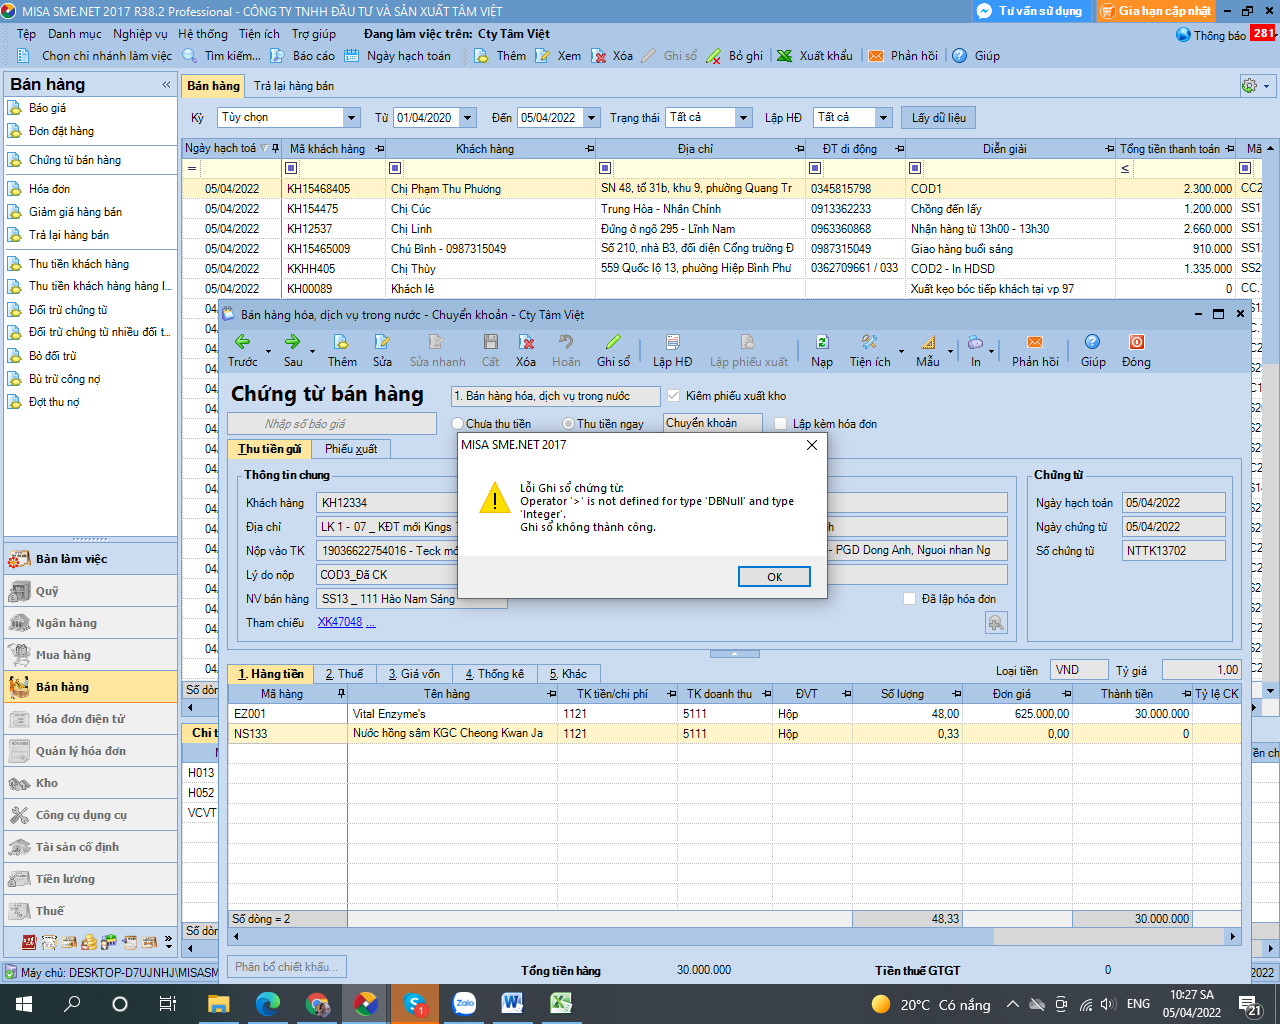Open the Nghiệp vụ menu
This screenshot has width=1280, height=1024.
[x=140, y=34]
